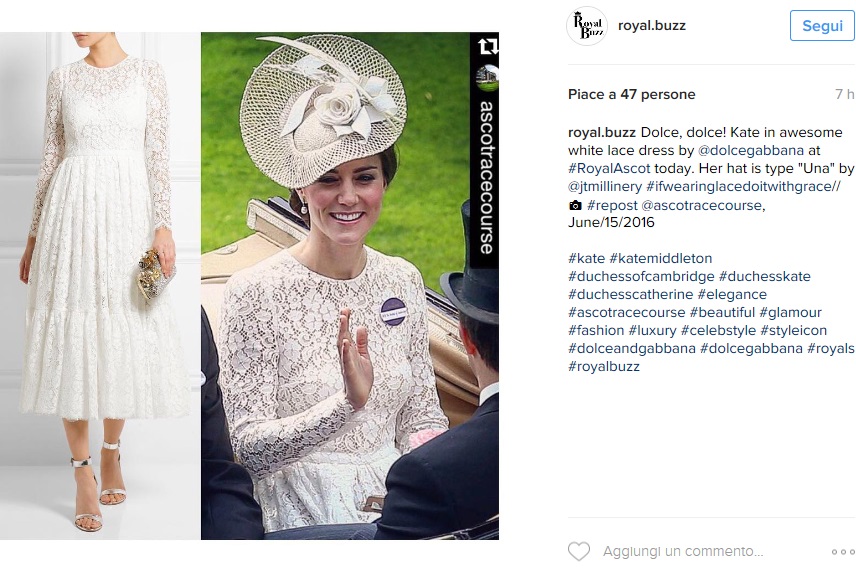Click the repost arrows icon on photo
The height and width of the screenshot is (570, 856).
[487, 46]
